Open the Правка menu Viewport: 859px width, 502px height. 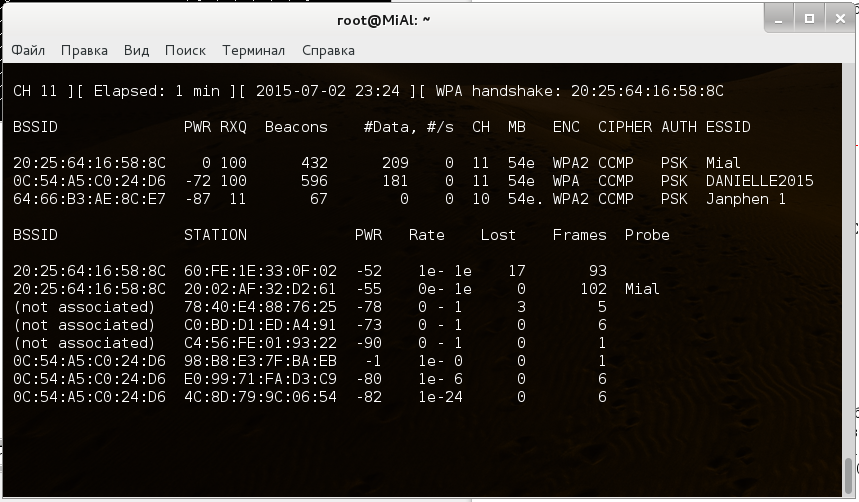[84, 50]
